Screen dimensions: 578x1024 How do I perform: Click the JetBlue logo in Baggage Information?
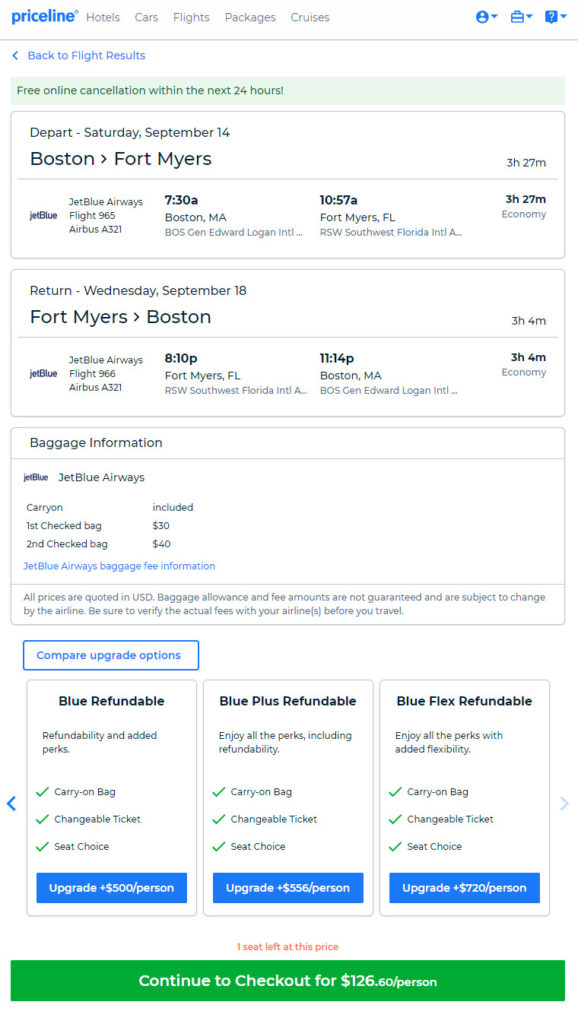(x=36, y=477)
